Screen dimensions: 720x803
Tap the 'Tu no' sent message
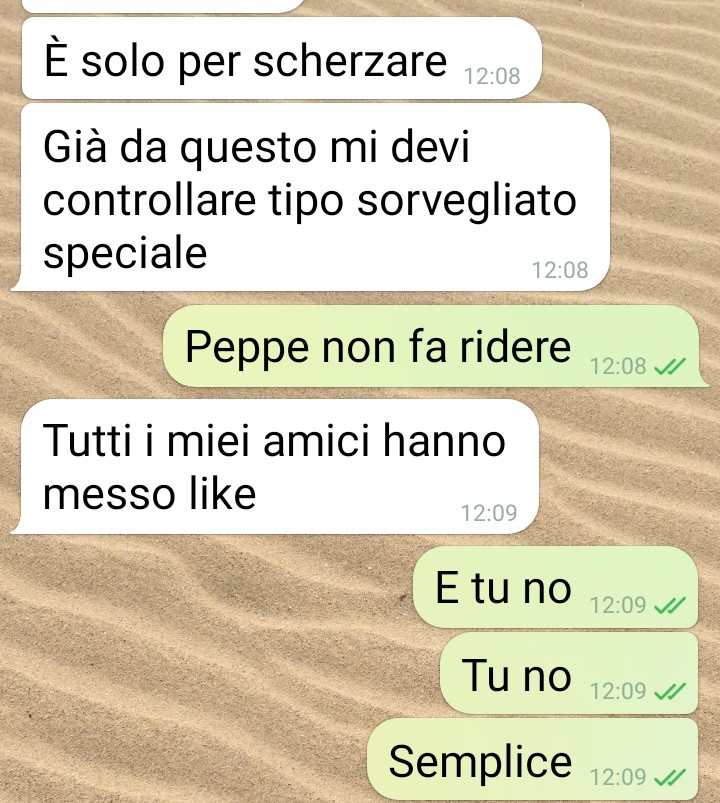pyautogui.click(x=569, y=673)
